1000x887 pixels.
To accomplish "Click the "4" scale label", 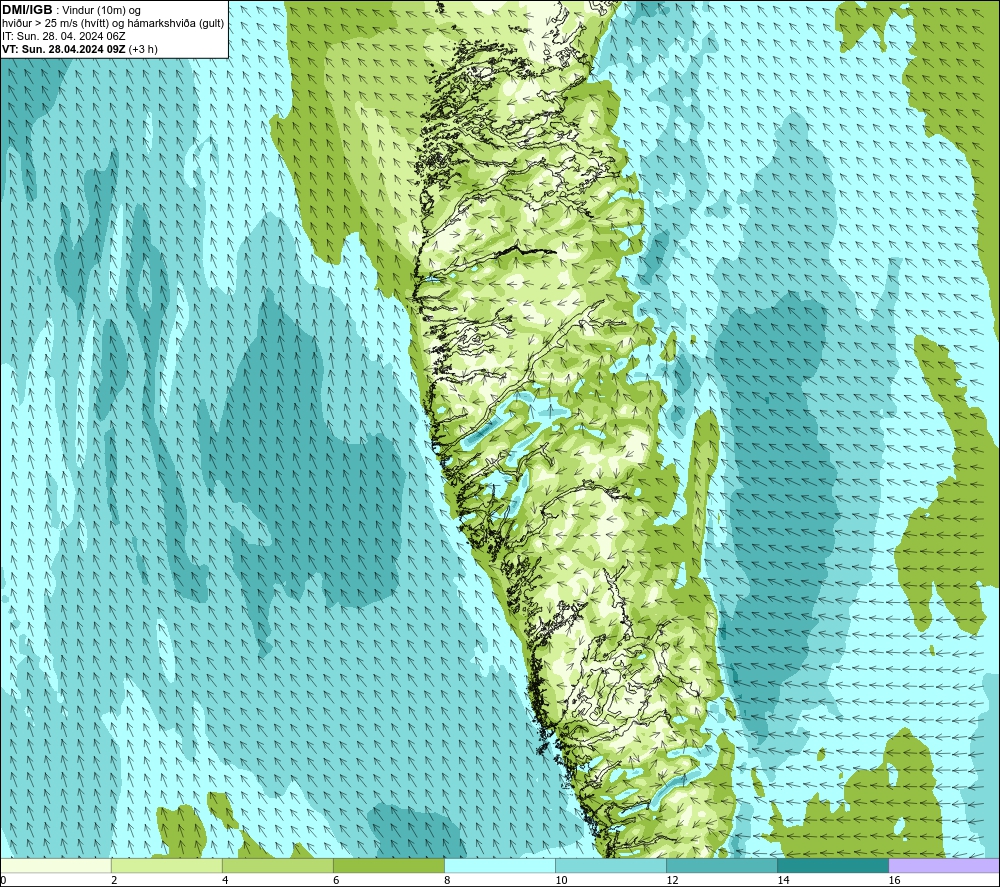I will (x=225, y=881).
